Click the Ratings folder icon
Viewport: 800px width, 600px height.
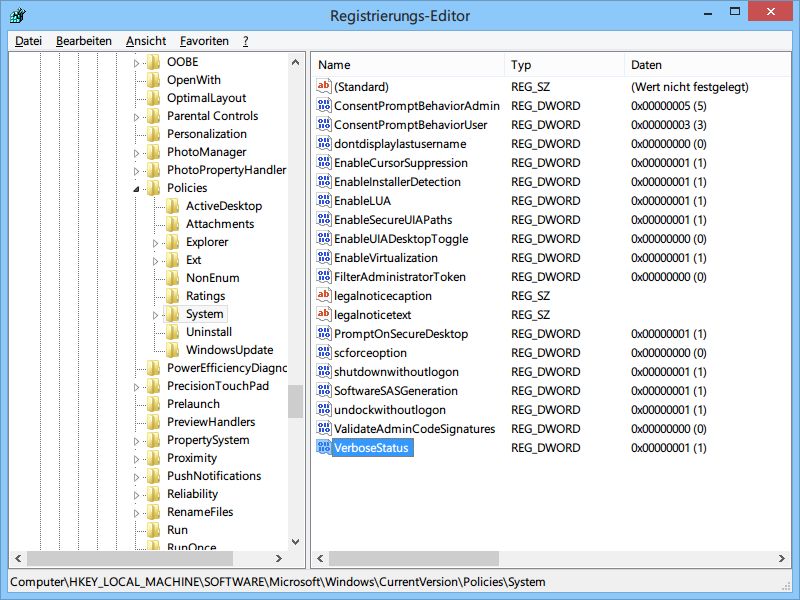point(172,295)
